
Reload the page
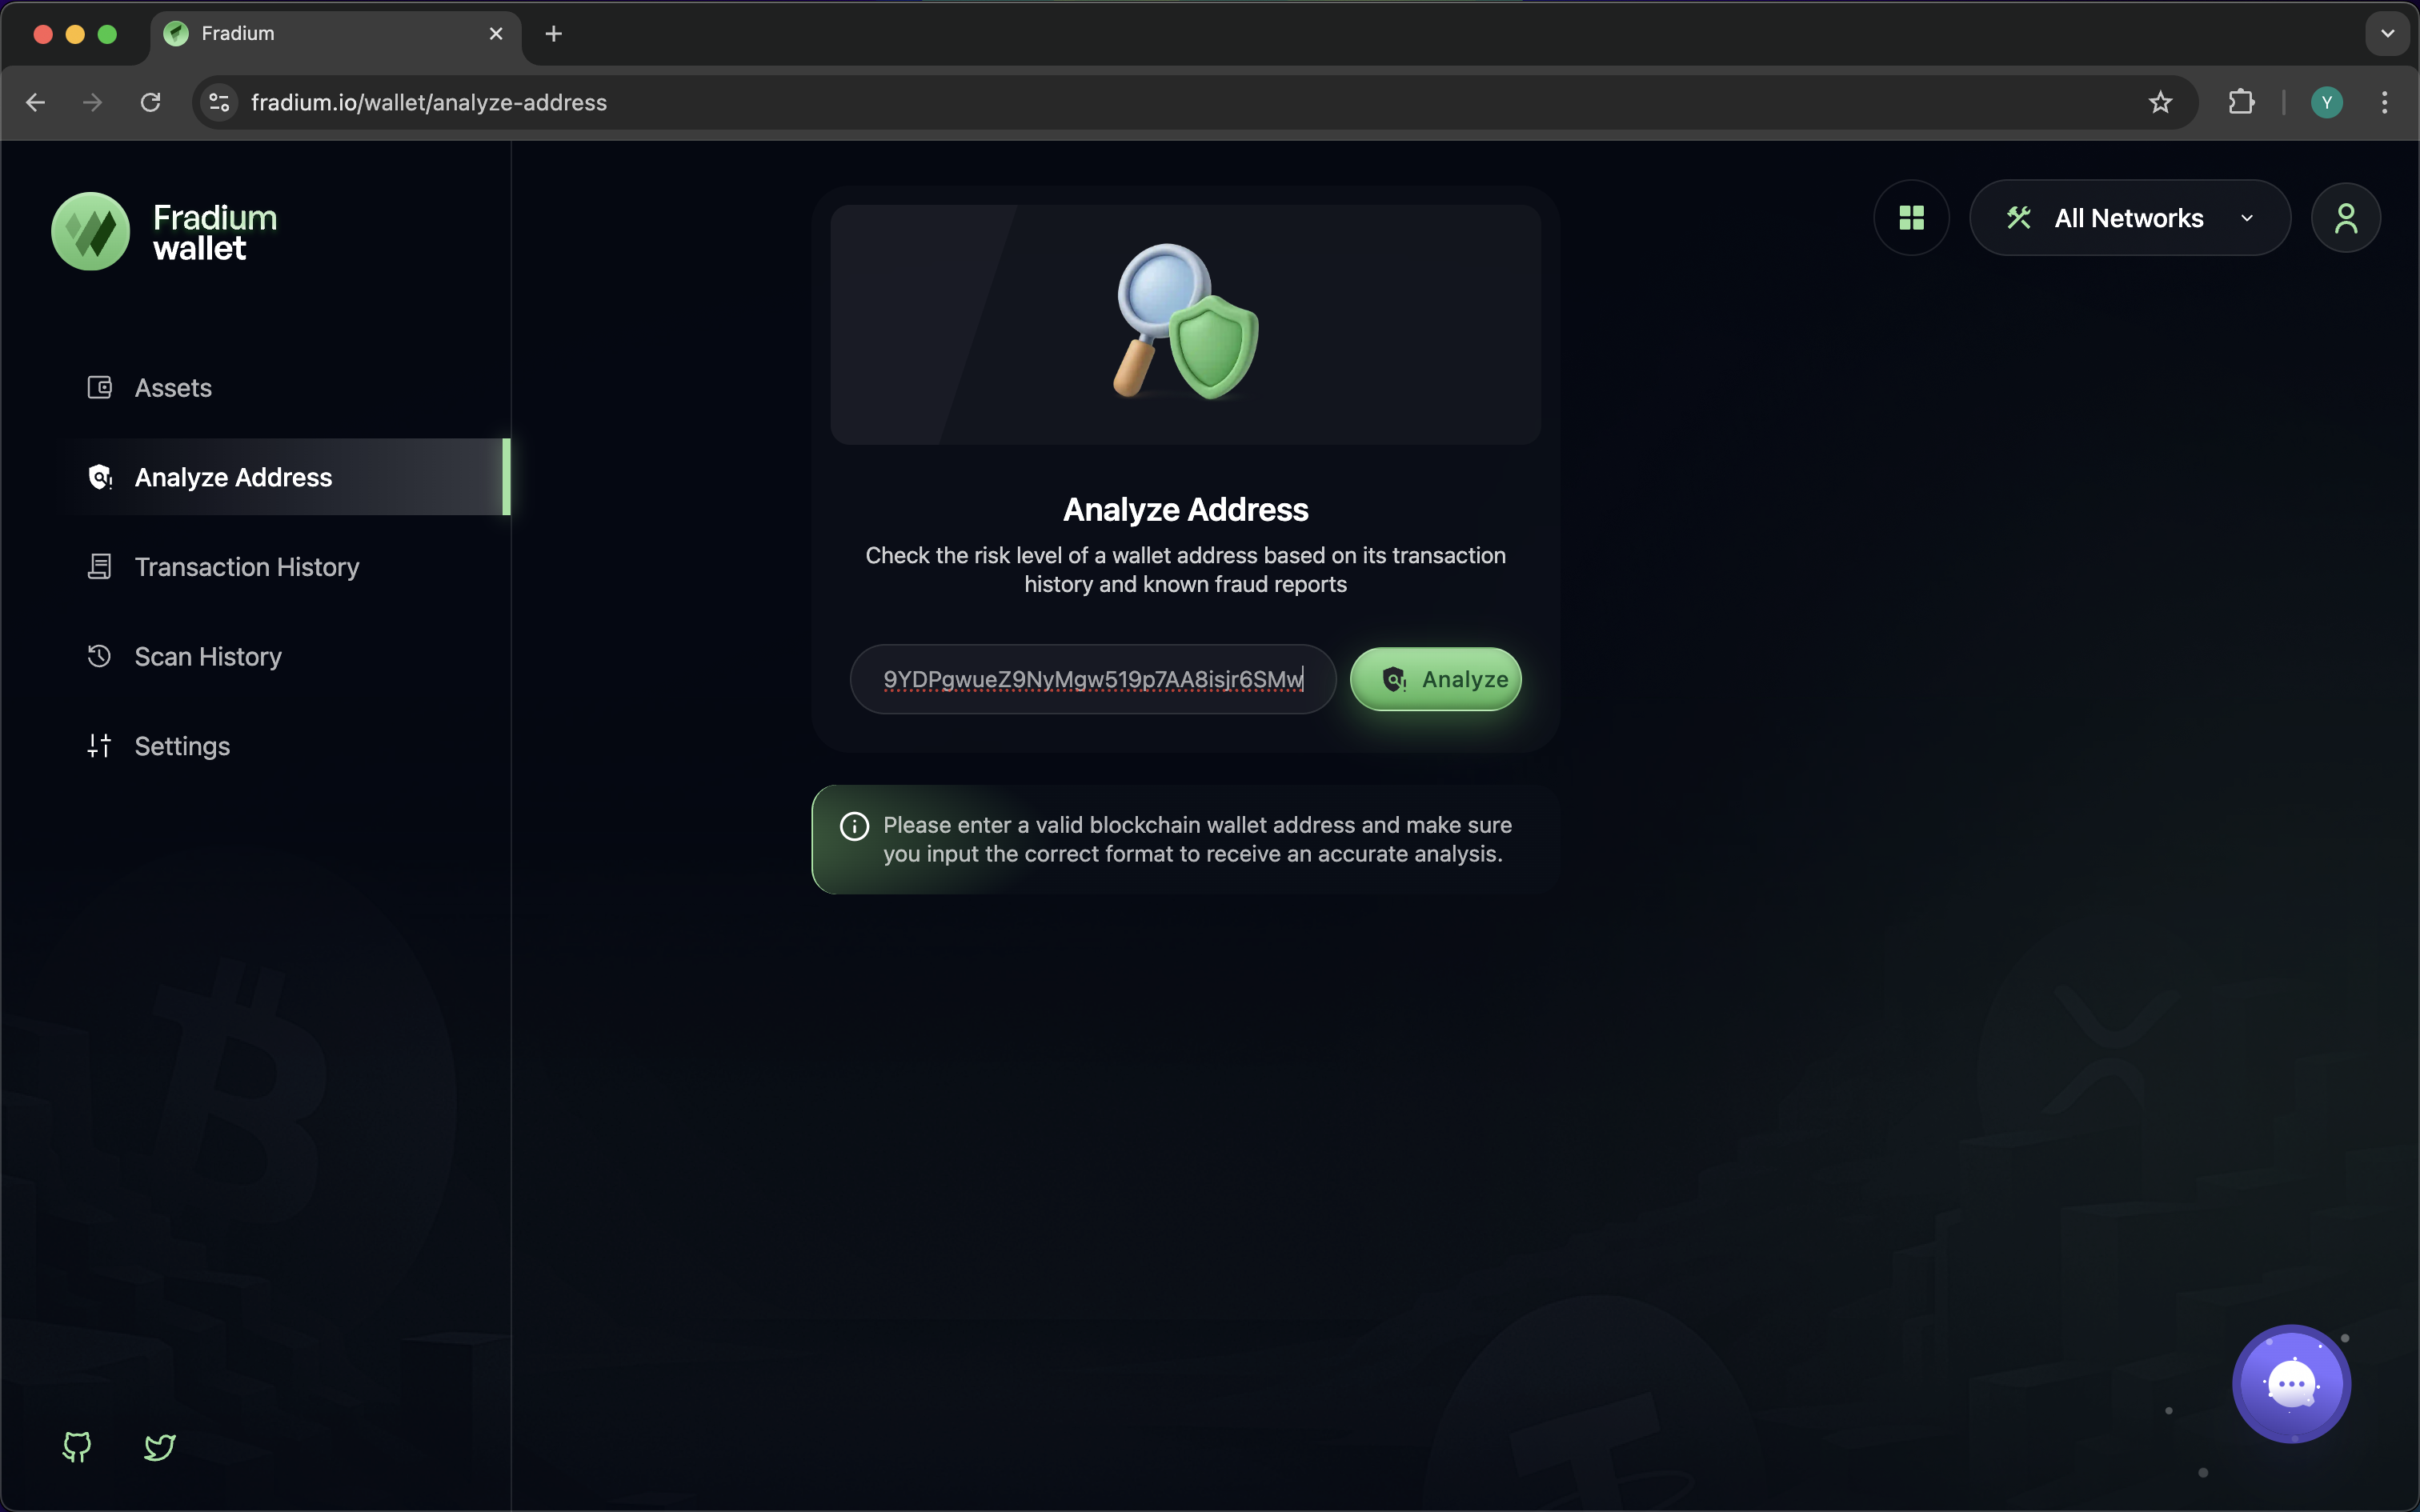click(150, 102)
